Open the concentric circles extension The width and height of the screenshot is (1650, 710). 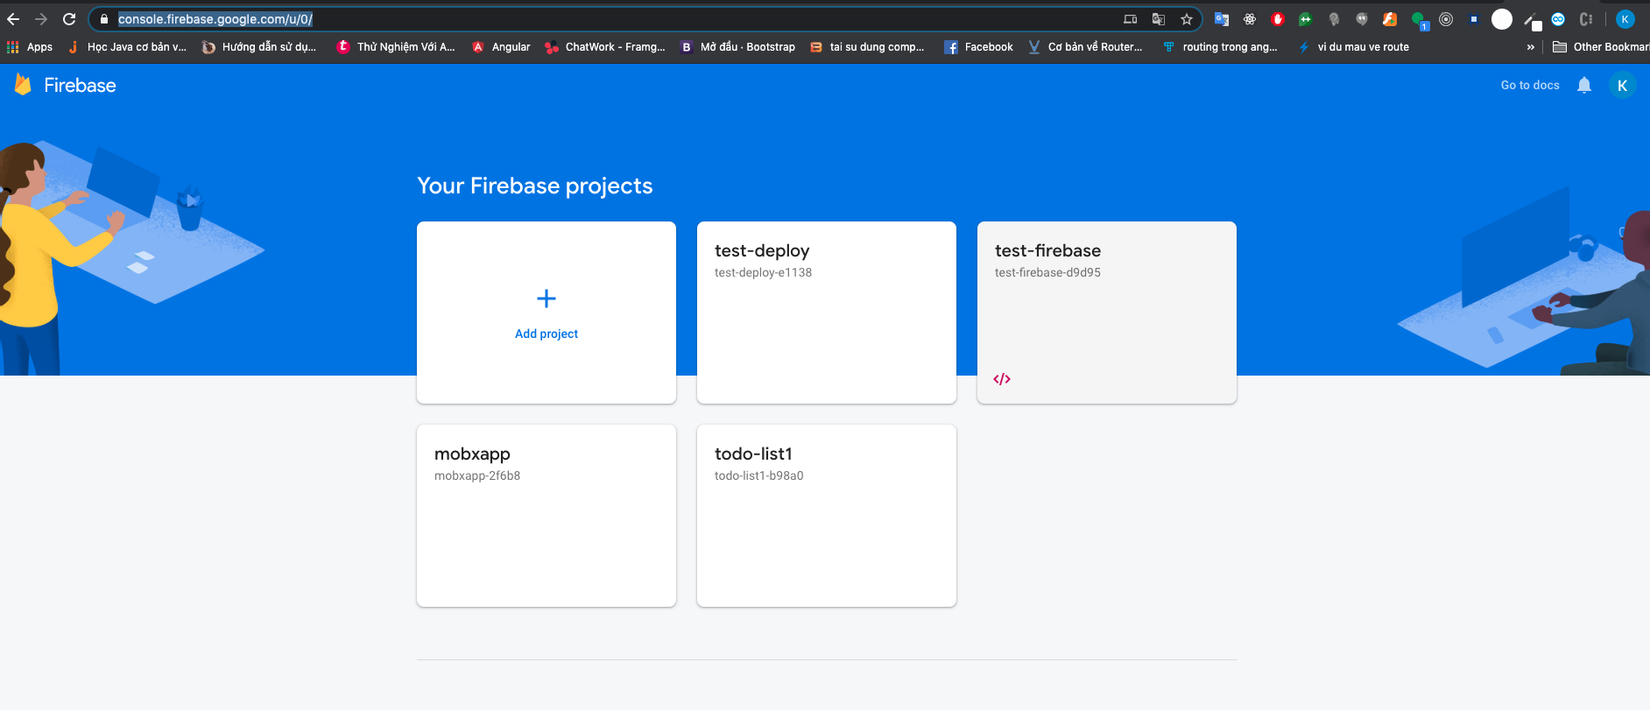pos(1446,19)
